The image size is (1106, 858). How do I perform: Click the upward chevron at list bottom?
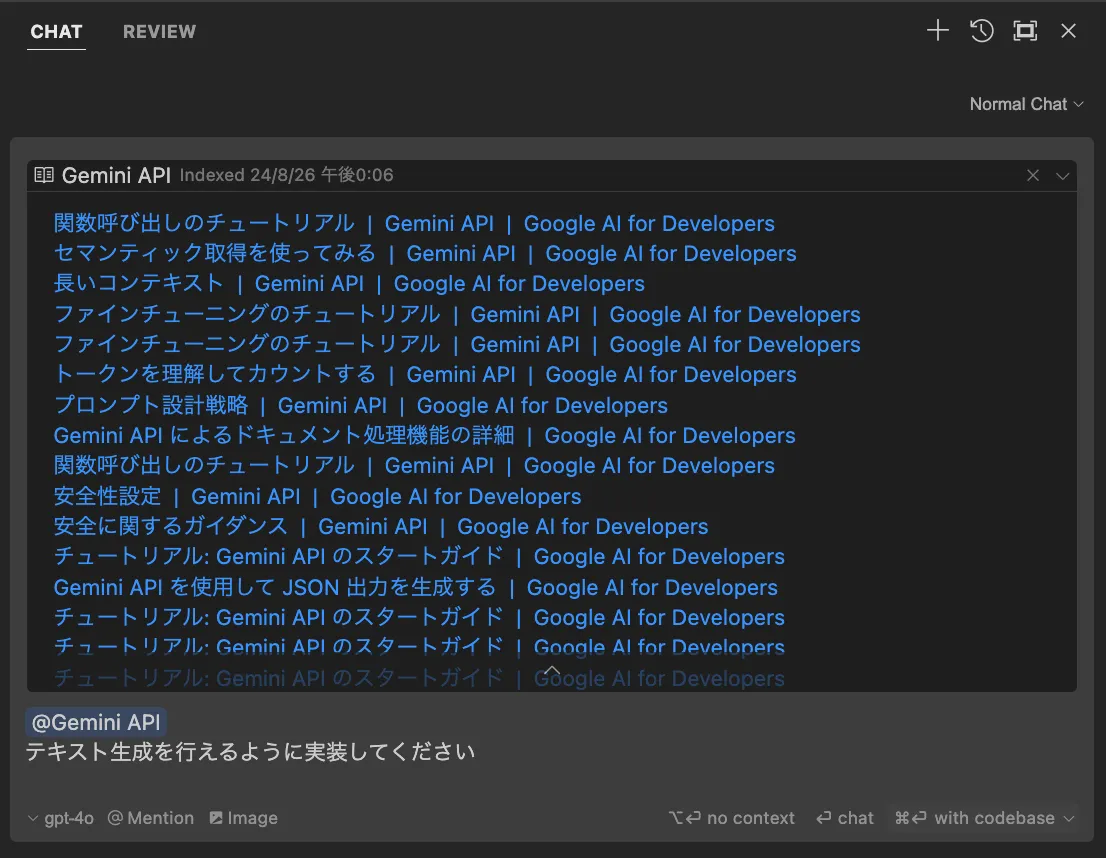click(552, 670)
